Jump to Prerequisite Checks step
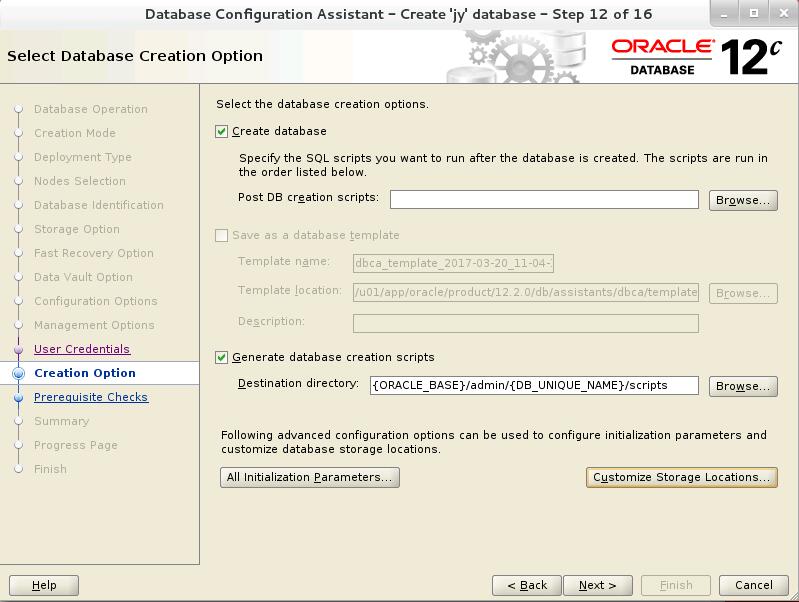Screen dimensions: 799x602 click(91, 397)
